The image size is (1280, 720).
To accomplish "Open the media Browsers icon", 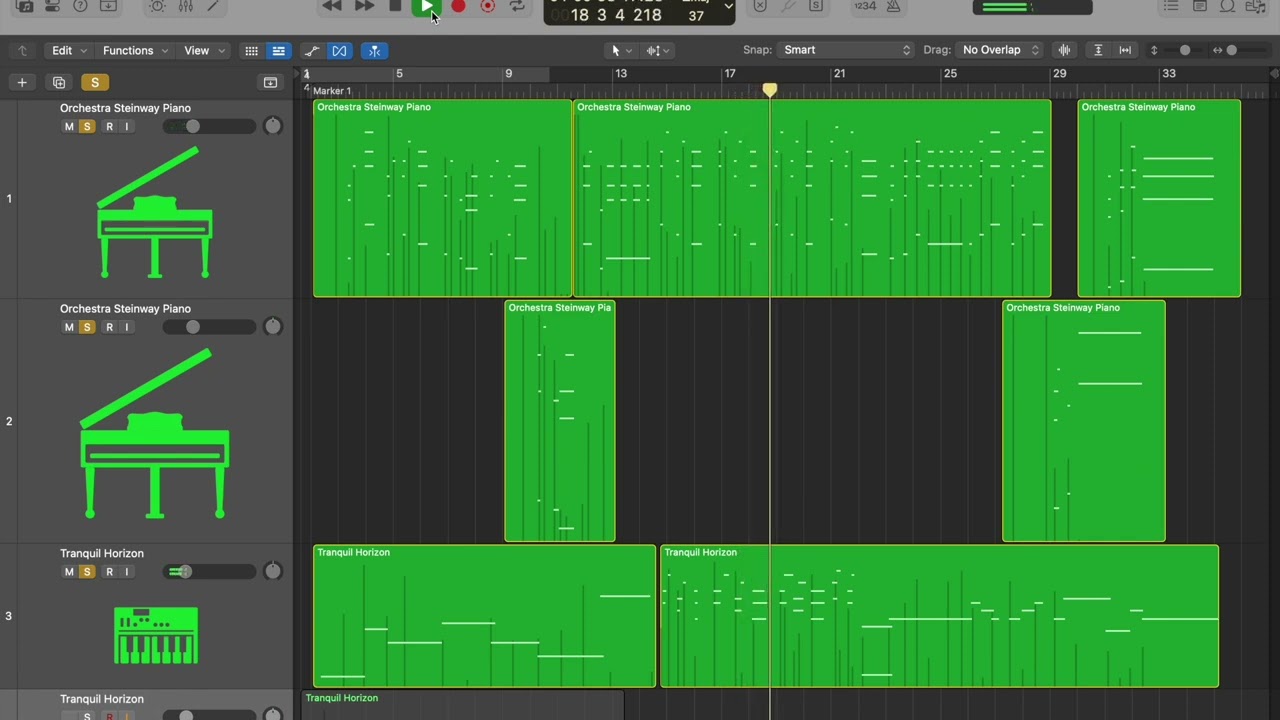I will (1255, 6).
